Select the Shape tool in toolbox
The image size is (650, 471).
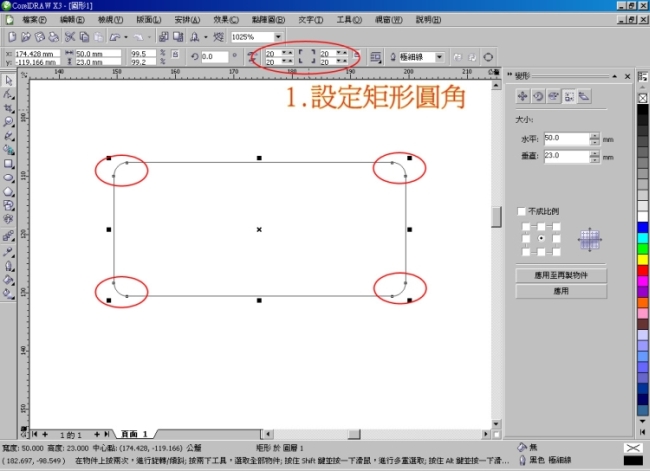pyautogui.click(x=8, y=95)
